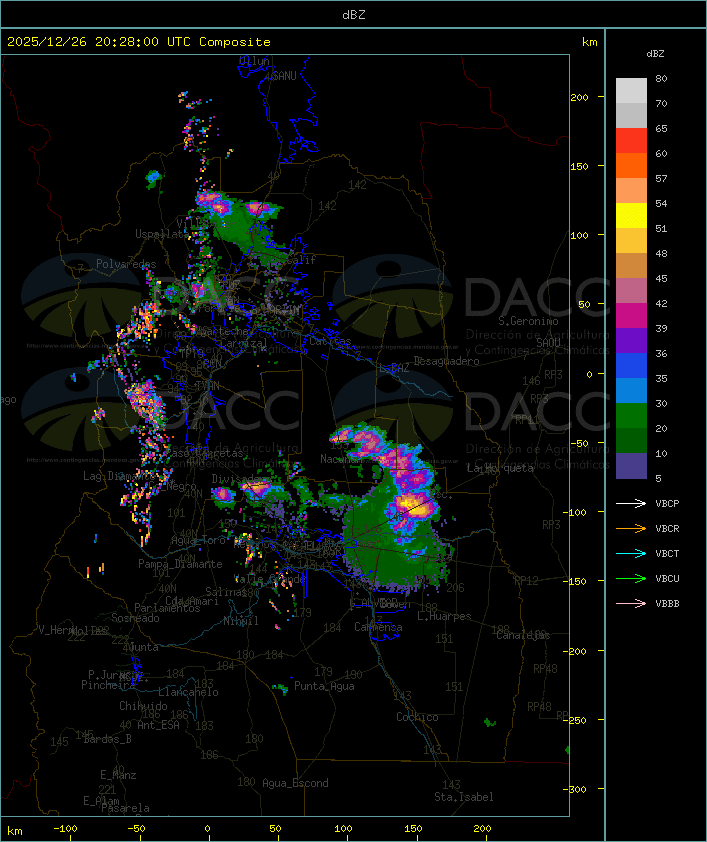Click the VBCP legend label

667,504
